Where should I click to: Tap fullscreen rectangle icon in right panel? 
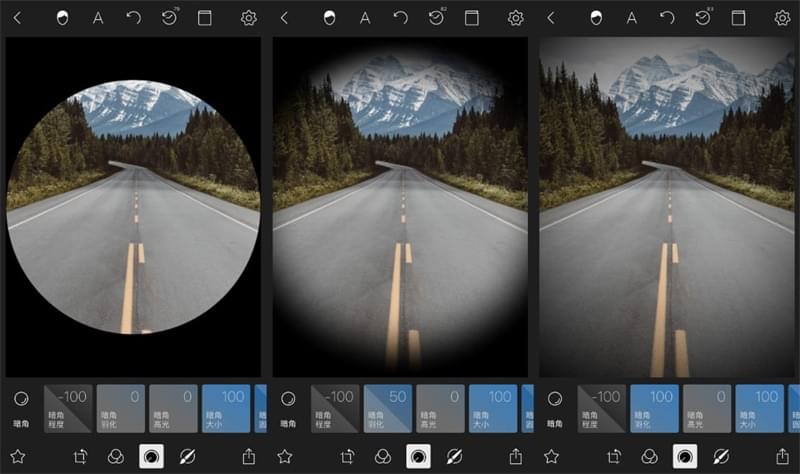738,18
